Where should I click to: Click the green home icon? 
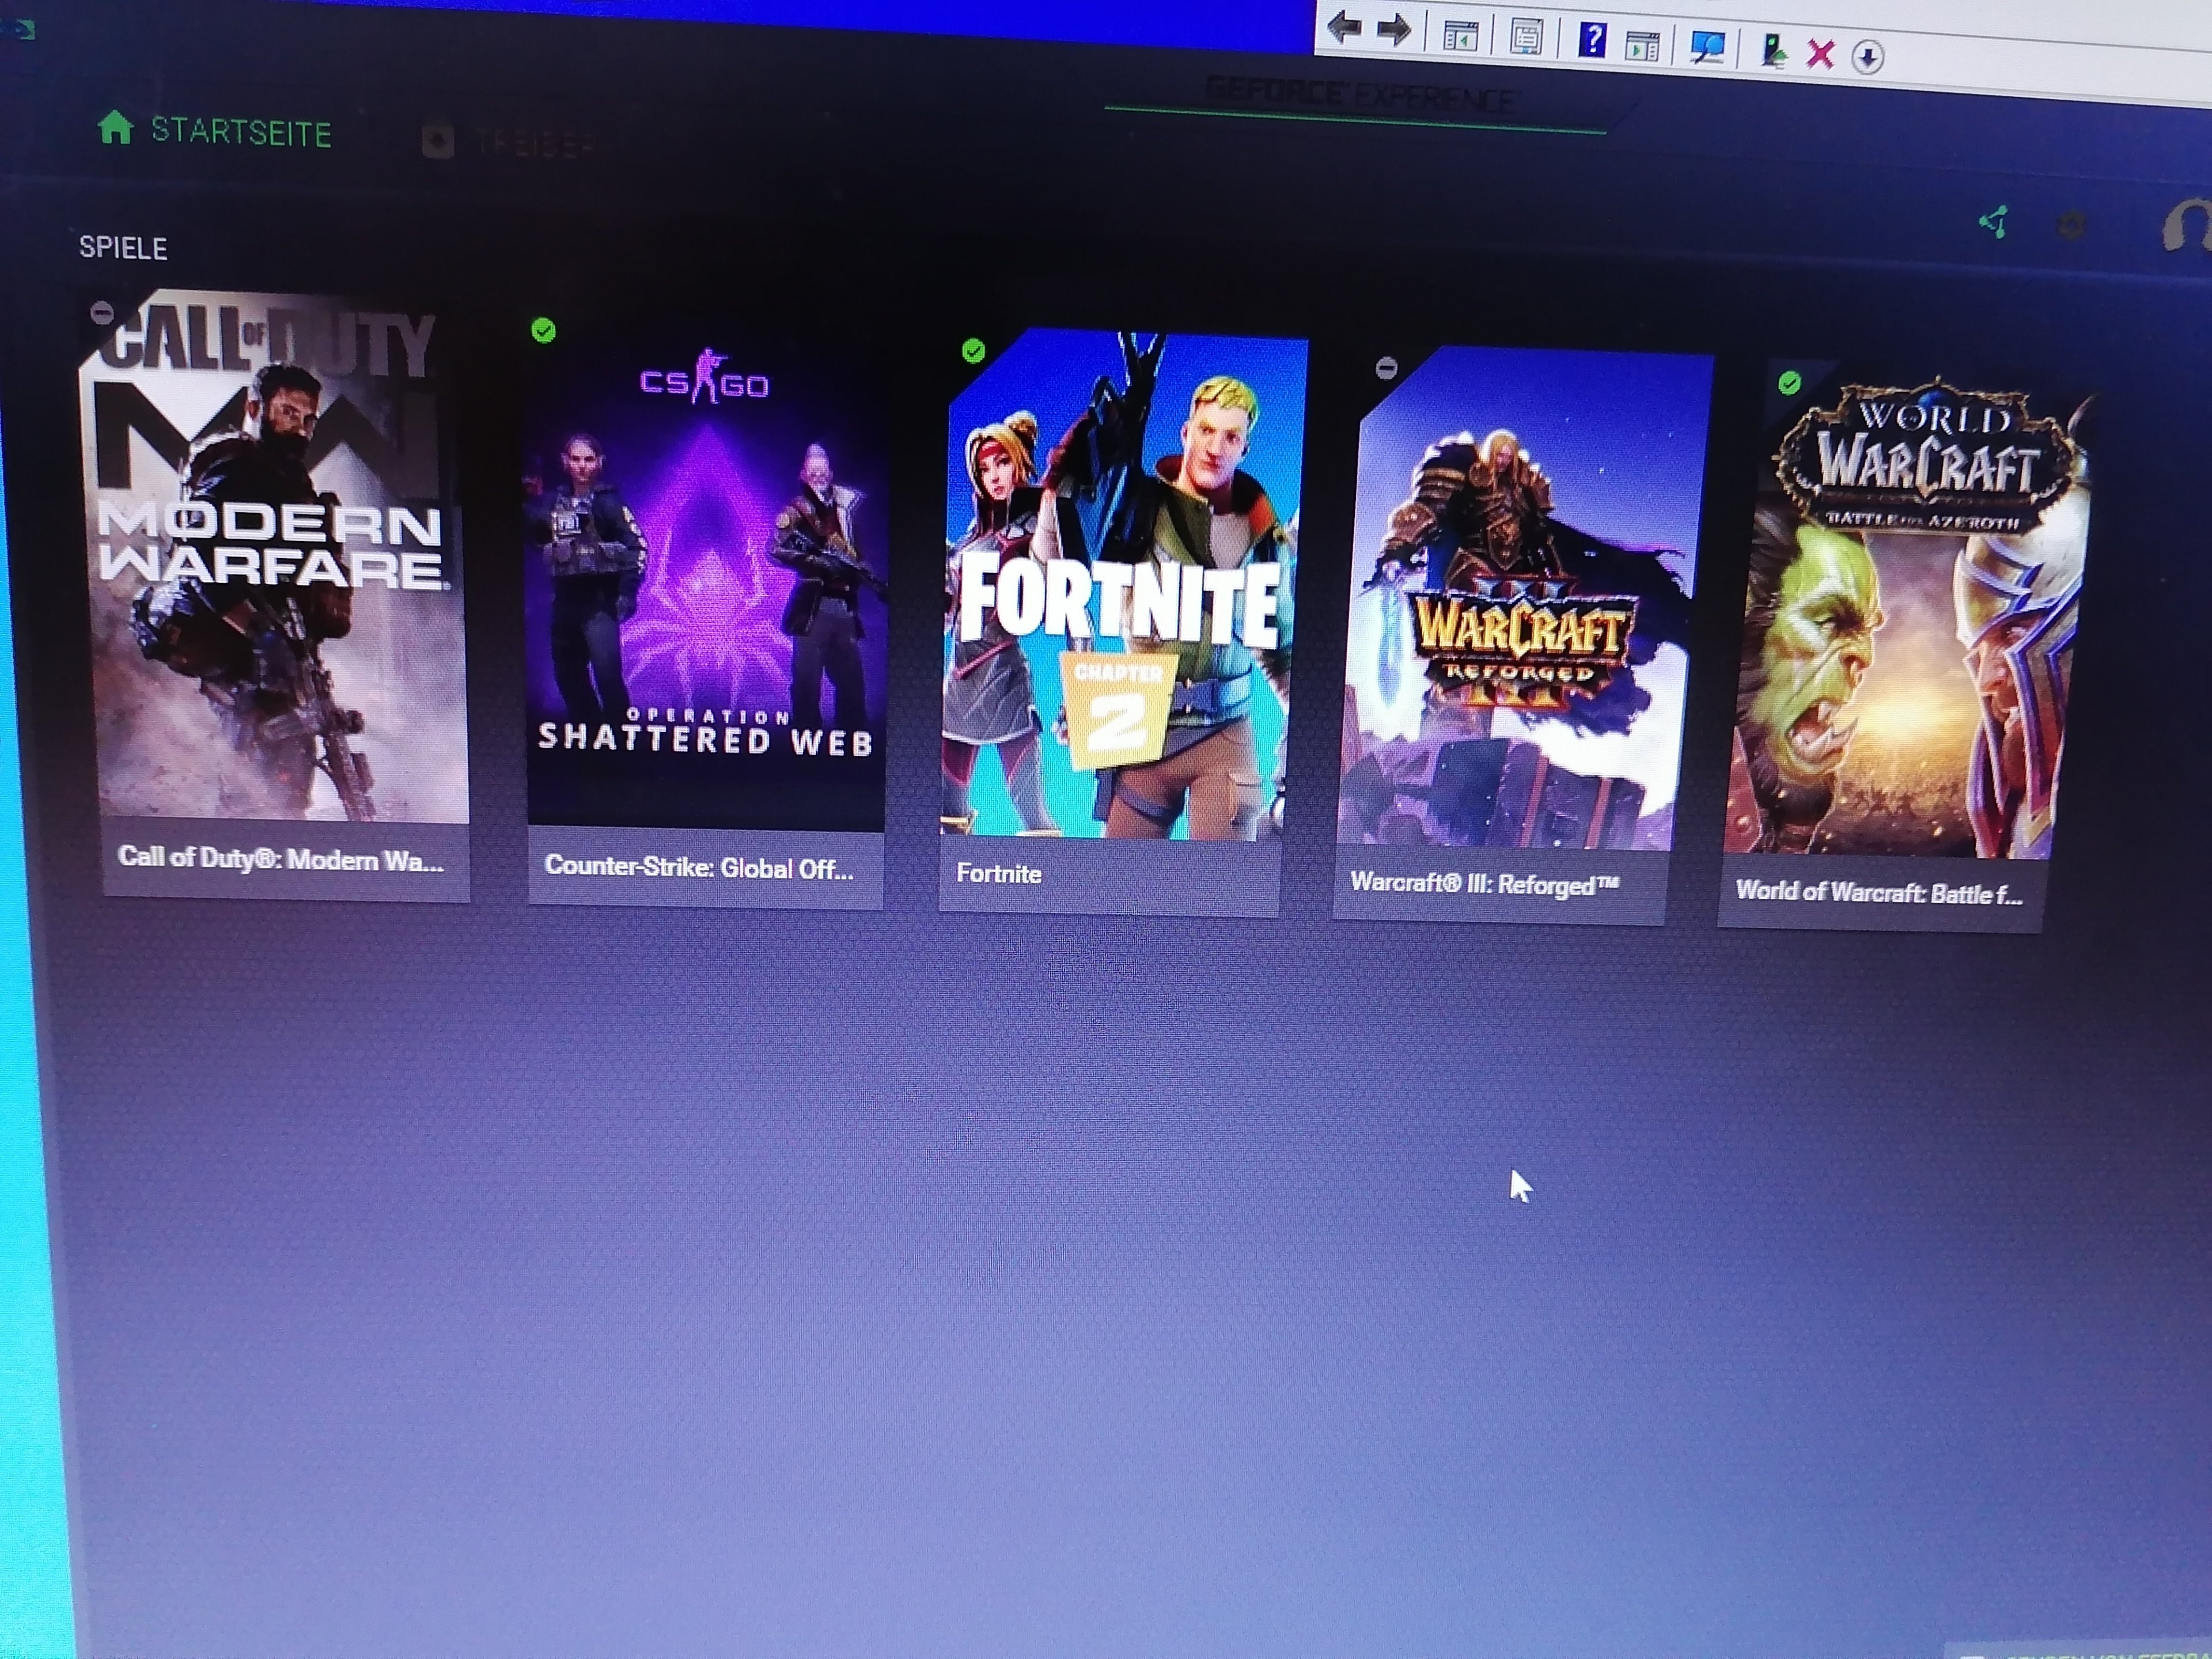[116, 128]
